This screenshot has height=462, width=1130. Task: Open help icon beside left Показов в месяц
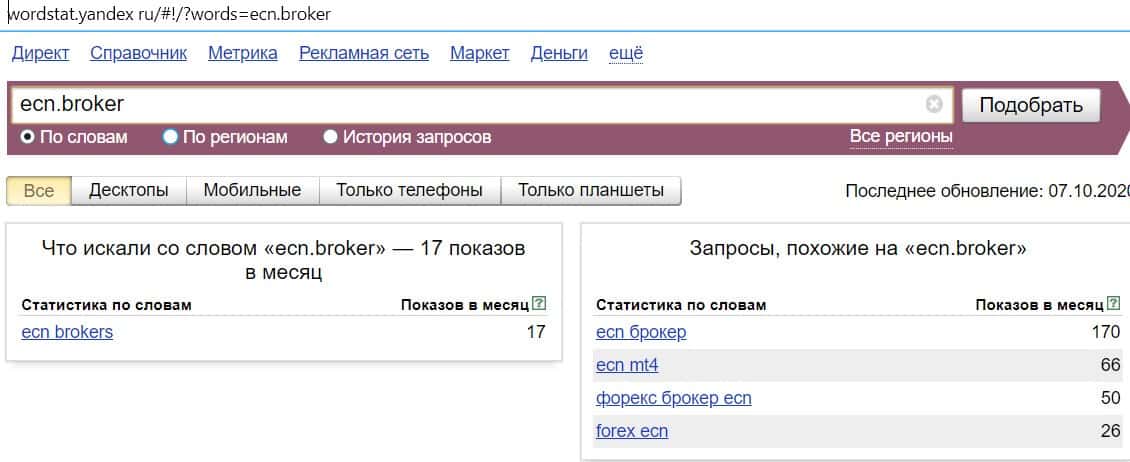539,304
